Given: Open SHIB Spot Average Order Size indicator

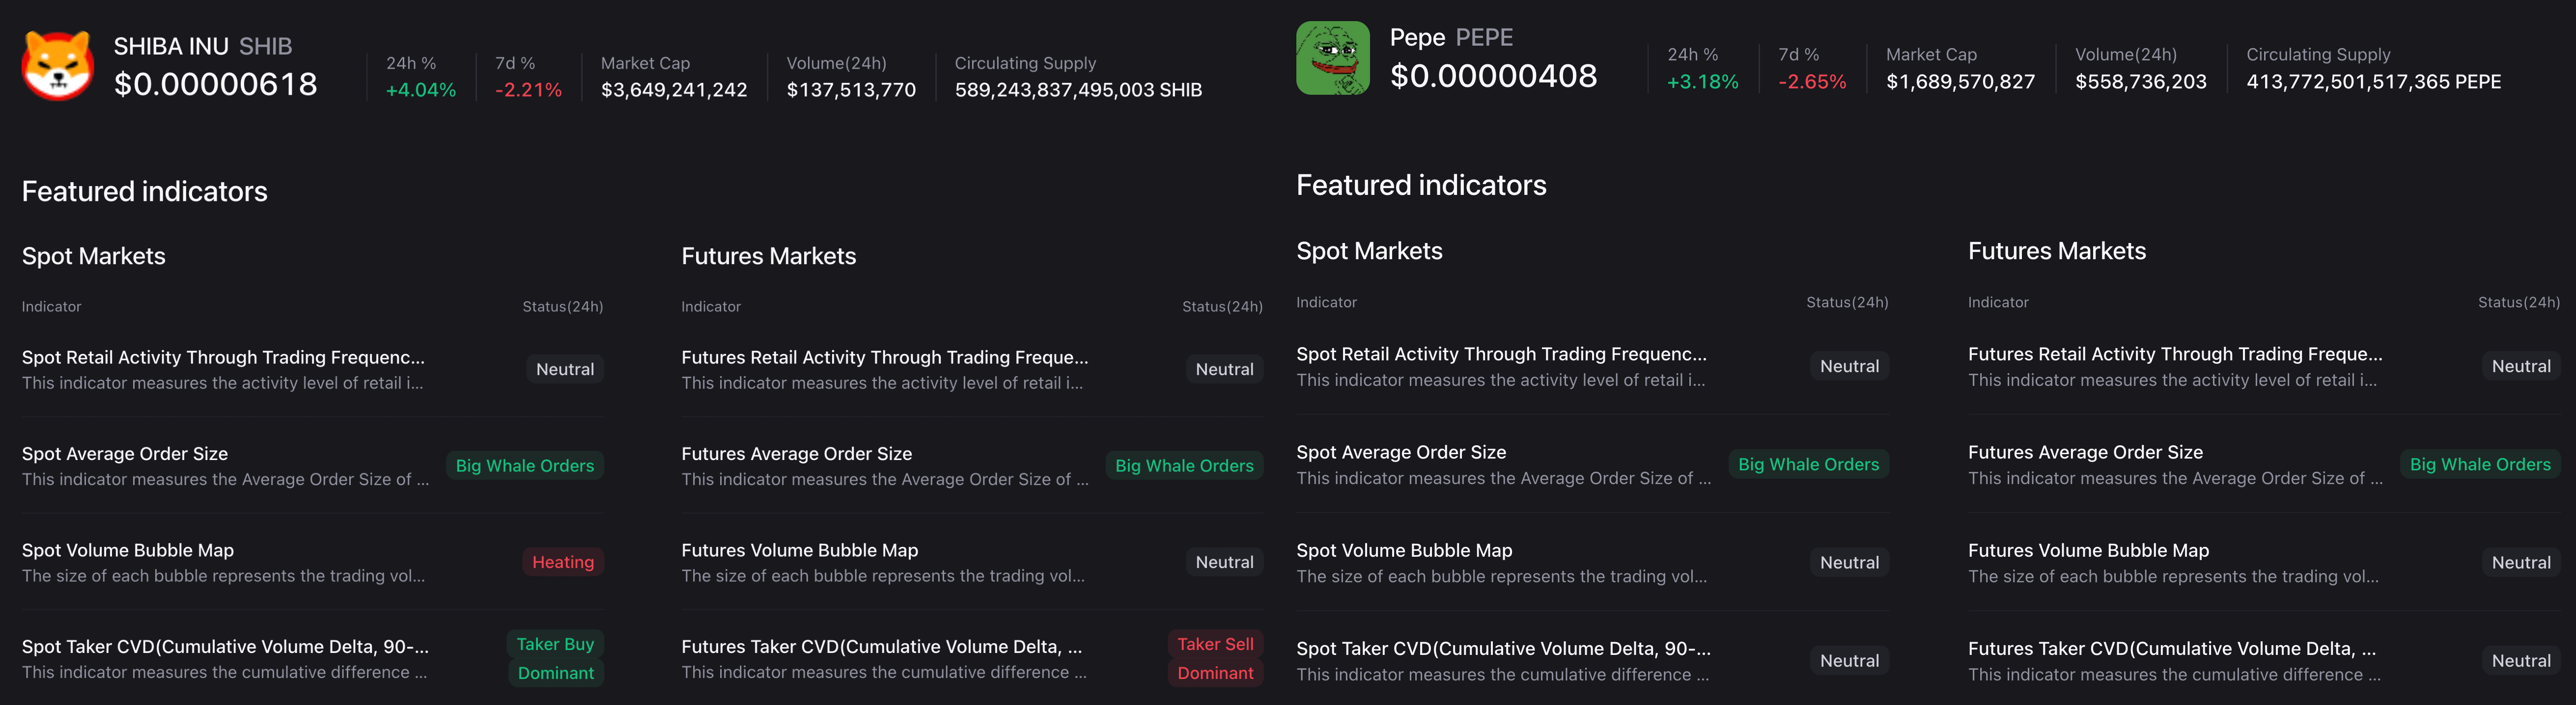Looking at the screenshot, I should (125, 454).
